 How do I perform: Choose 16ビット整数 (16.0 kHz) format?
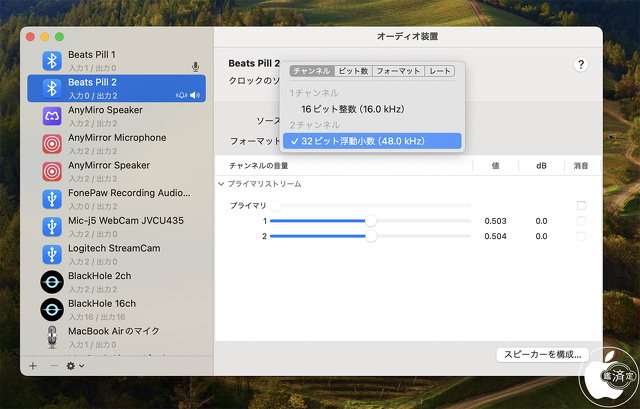click(x=372, y=109)
